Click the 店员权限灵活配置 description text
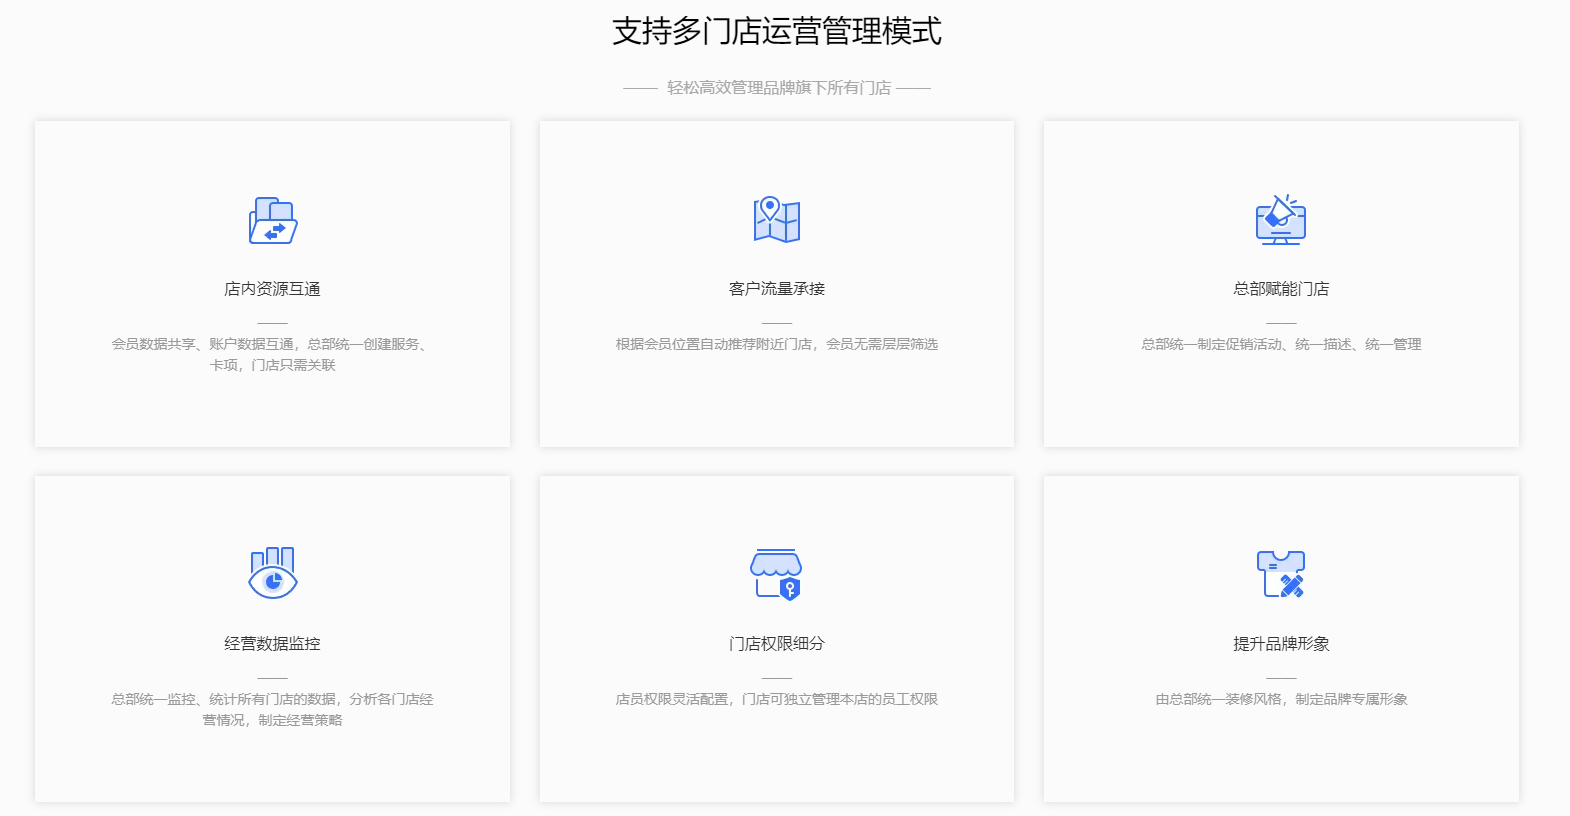The image size is (1570, 816). (776, 699)
